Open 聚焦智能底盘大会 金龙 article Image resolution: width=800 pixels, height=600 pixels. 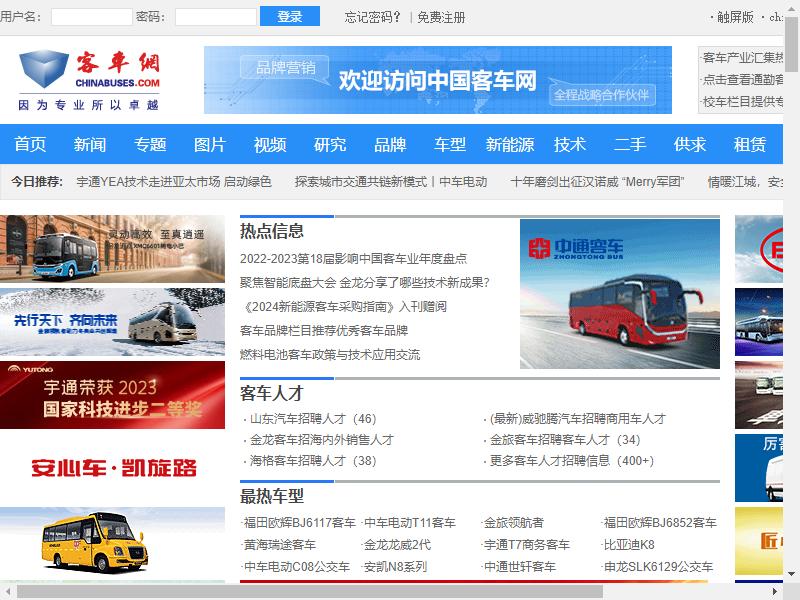click(364, 283)
